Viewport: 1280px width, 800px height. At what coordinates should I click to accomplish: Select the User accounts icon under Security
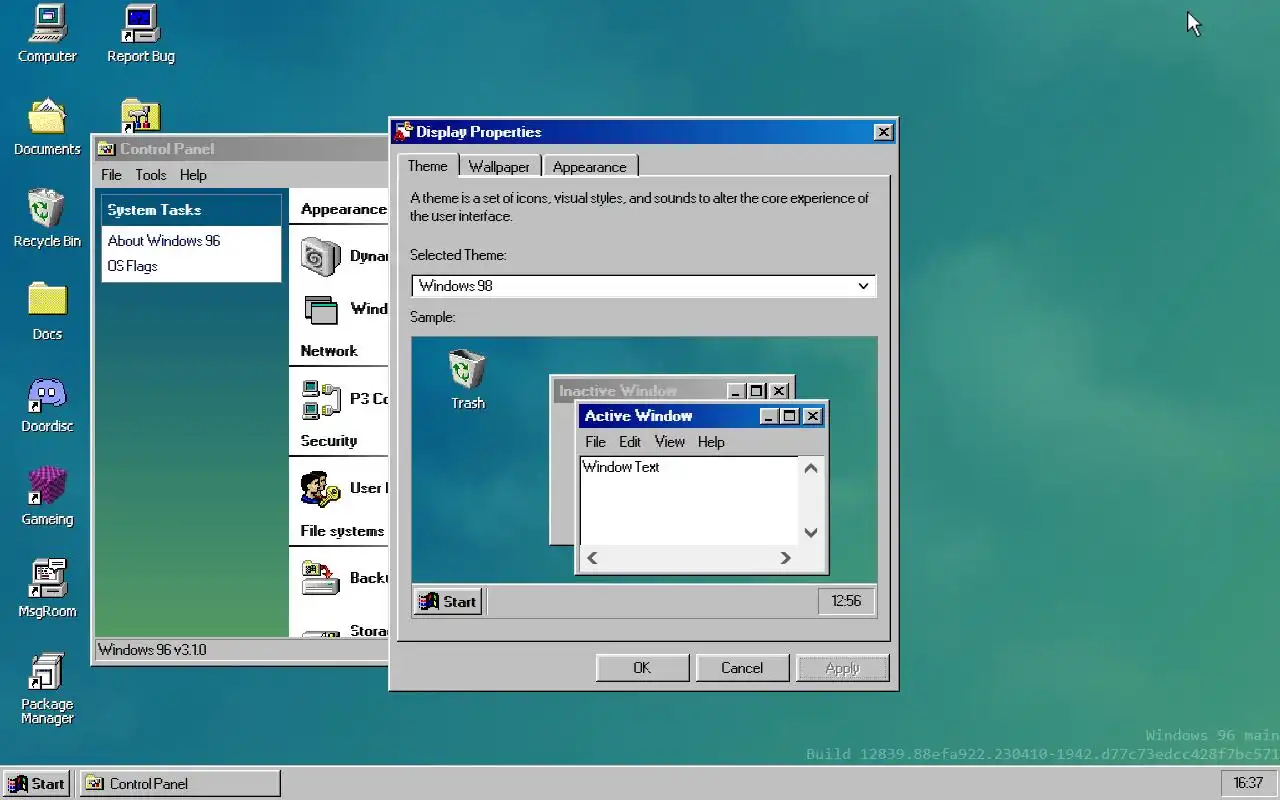tap(321, 488)
